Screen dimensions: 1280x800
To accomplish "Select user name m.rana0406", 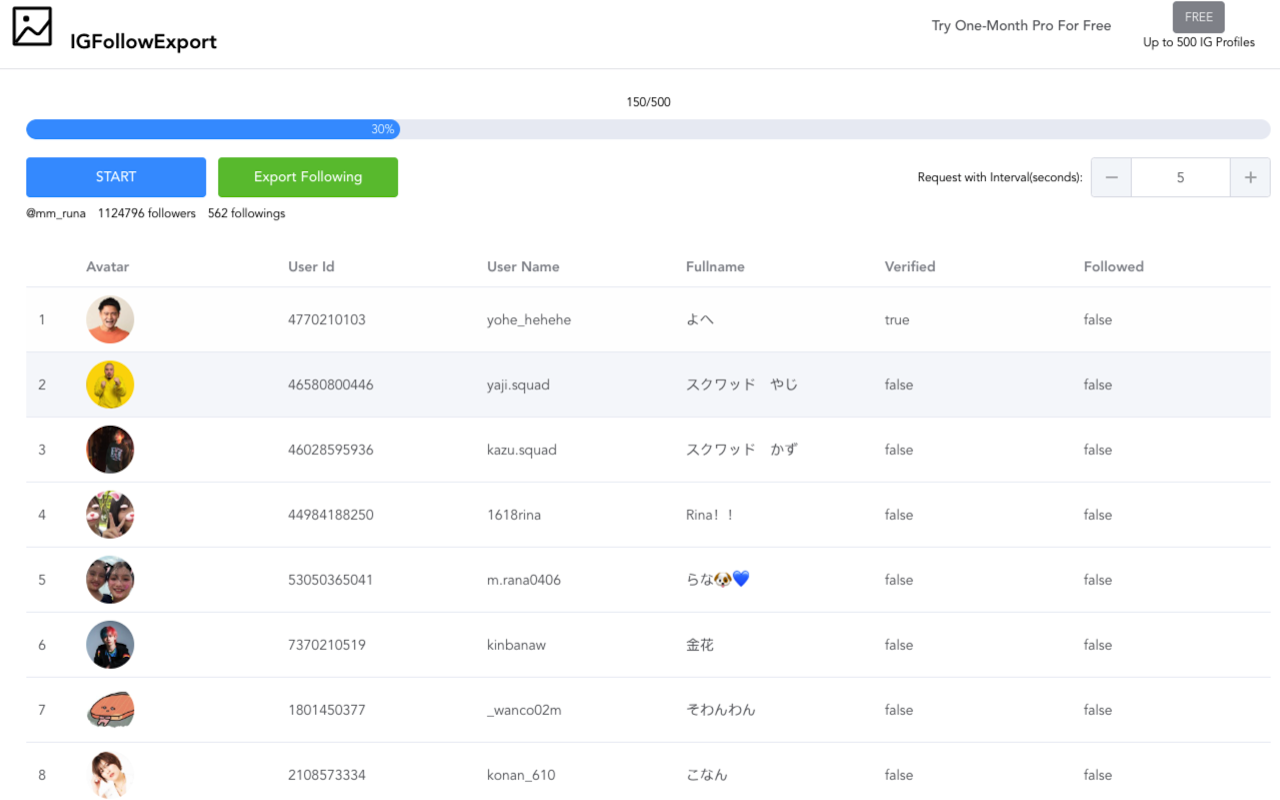I will pos(524,580).
